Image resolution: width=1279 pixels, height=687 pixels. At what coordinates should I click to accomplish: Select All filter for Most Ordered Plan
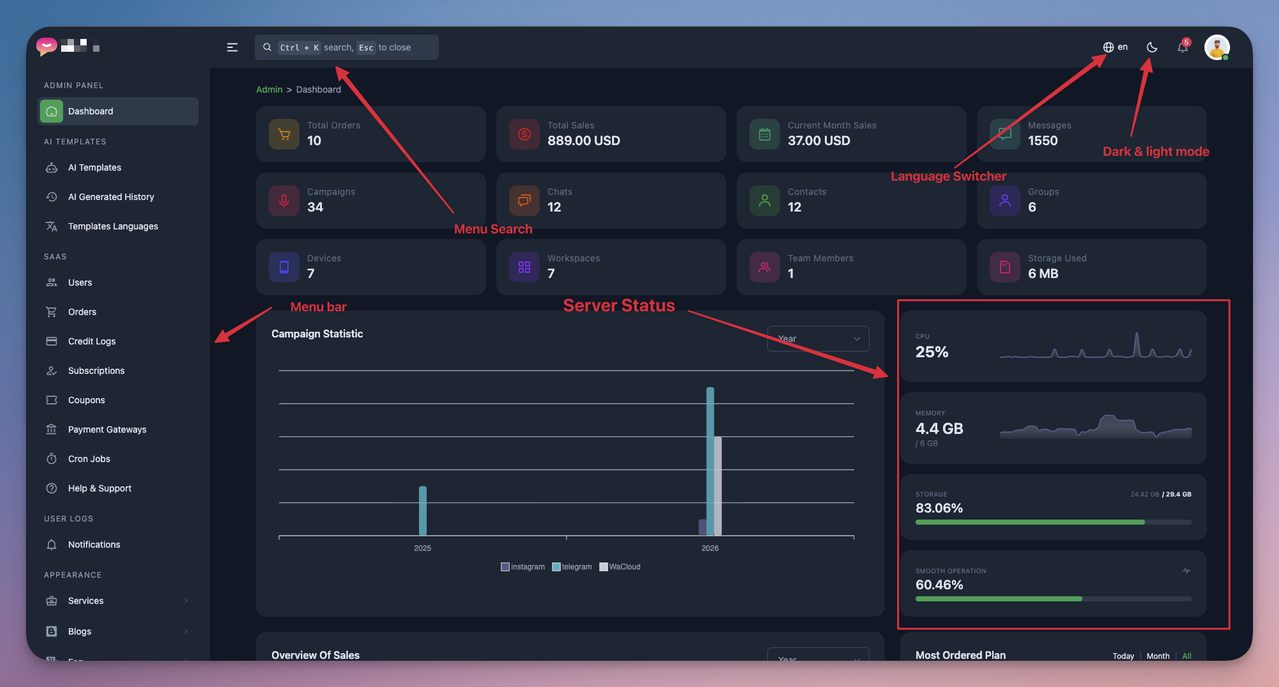1187,656
